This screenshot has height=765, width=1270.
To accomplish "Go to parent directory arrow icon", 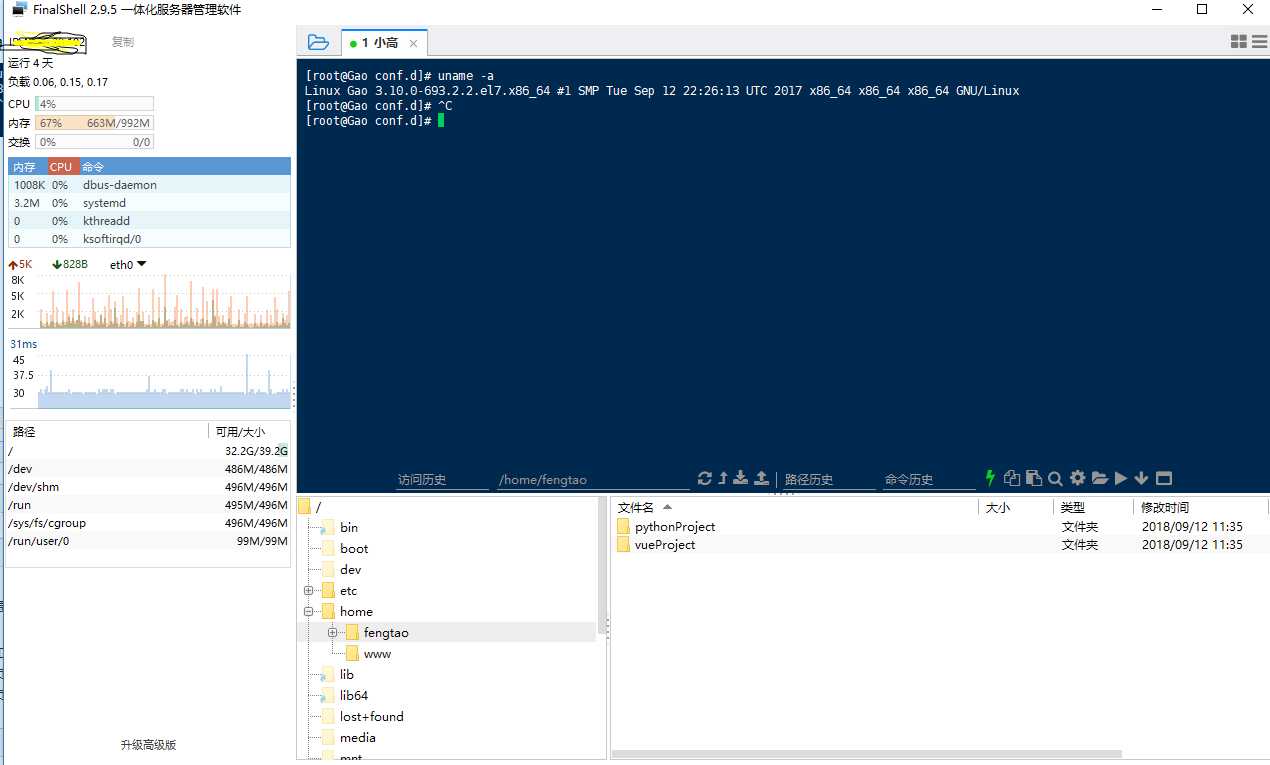I will click(x=723, y=478).
